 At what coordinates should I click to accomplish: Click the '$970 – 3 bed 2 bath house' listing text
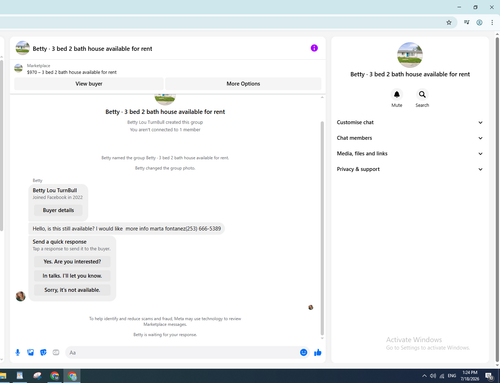coord(72,72)
